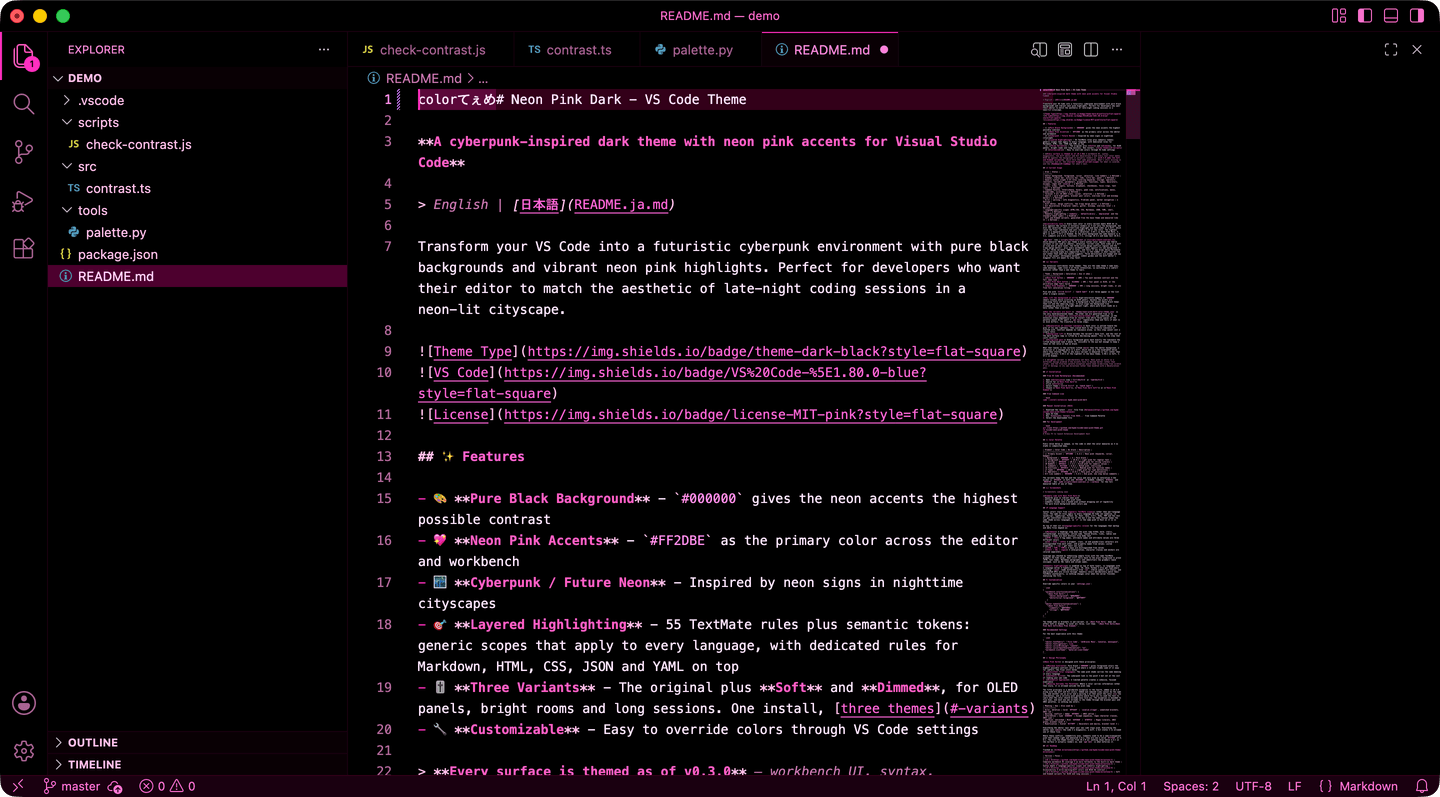The width and height of the screenshot is (1440, 797).
Task: Publish branch using cloud upload icon
Action: (115, 787)
